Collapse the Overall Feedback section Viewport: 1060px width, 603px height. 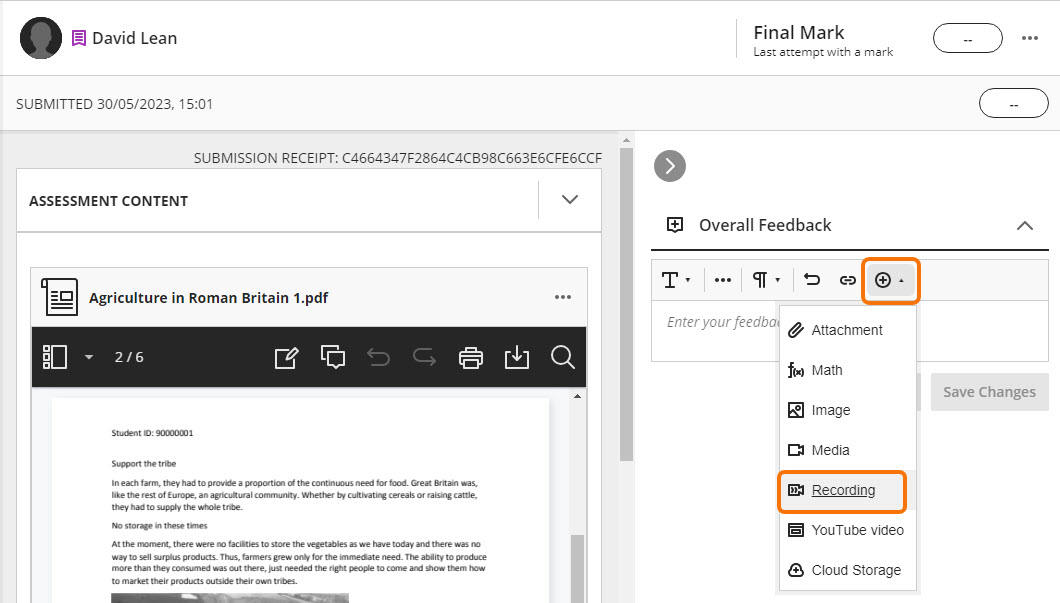(1025, 225)
